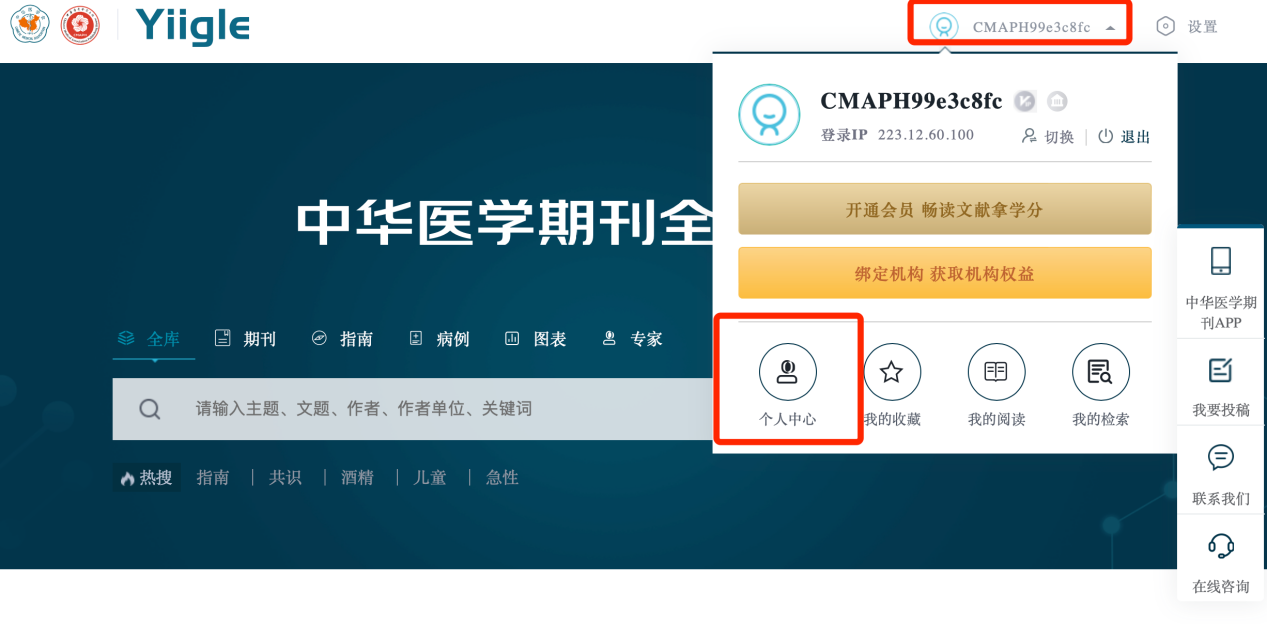Image resolution: width=1267 pixels, height=624 pixels.
Task: Click 联系我们 chat bubble icon
Action: (1220, 458)
